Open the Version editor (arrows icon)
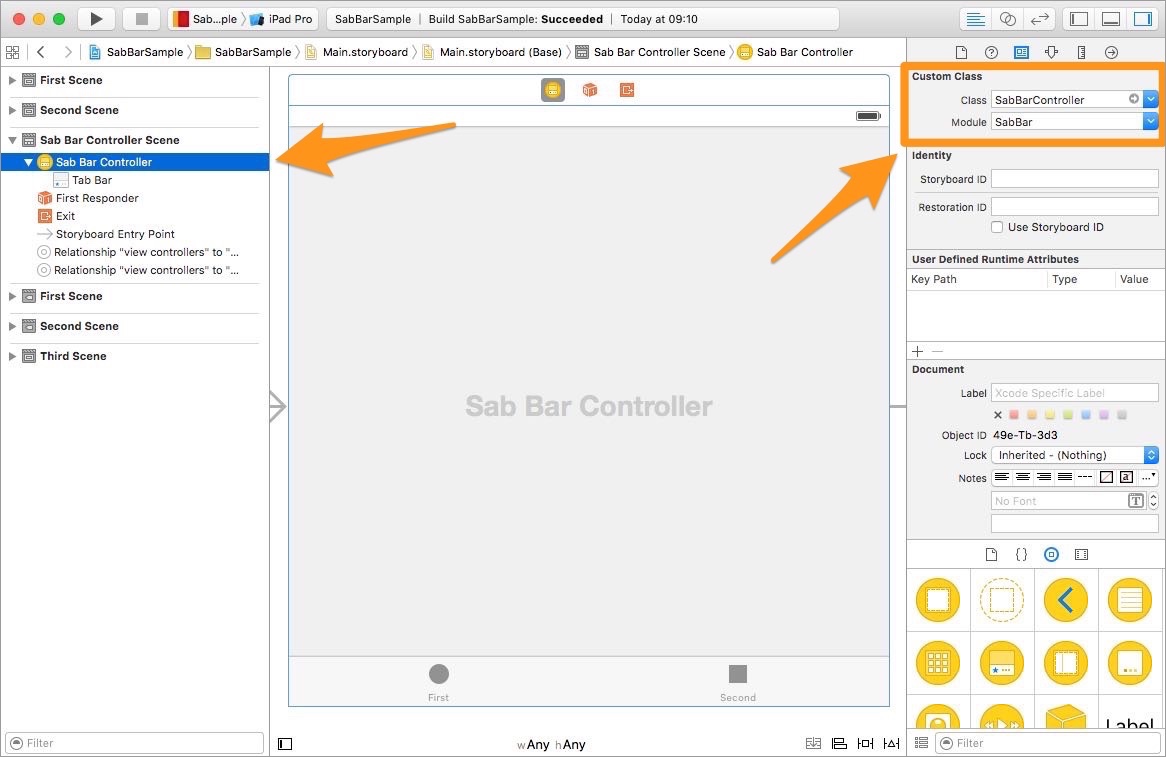The width and height of the screenshot is (1166, 757). [x=1040, y=19]
